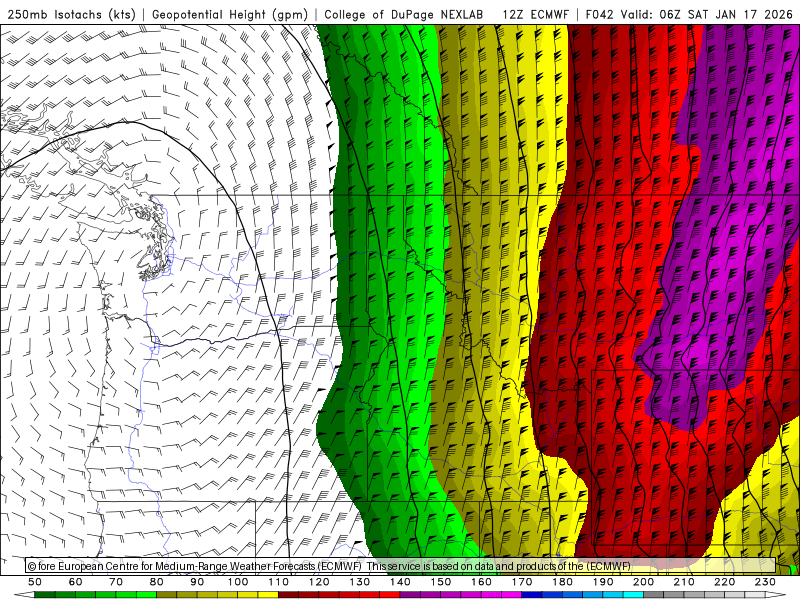Image resolution: width=800 pixels, height=600 pixels.
Task: Click the 150 label on the colorbar
Action: click(441, 582)
